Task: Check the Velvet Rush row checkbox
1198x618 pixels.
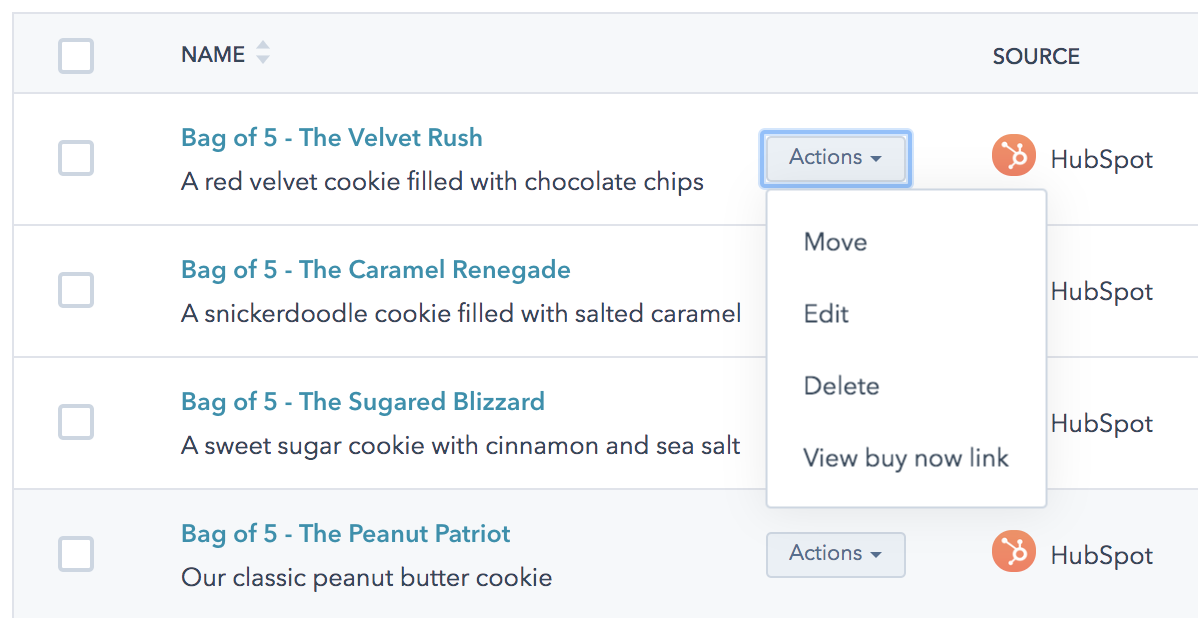Action: click(76, 158)
